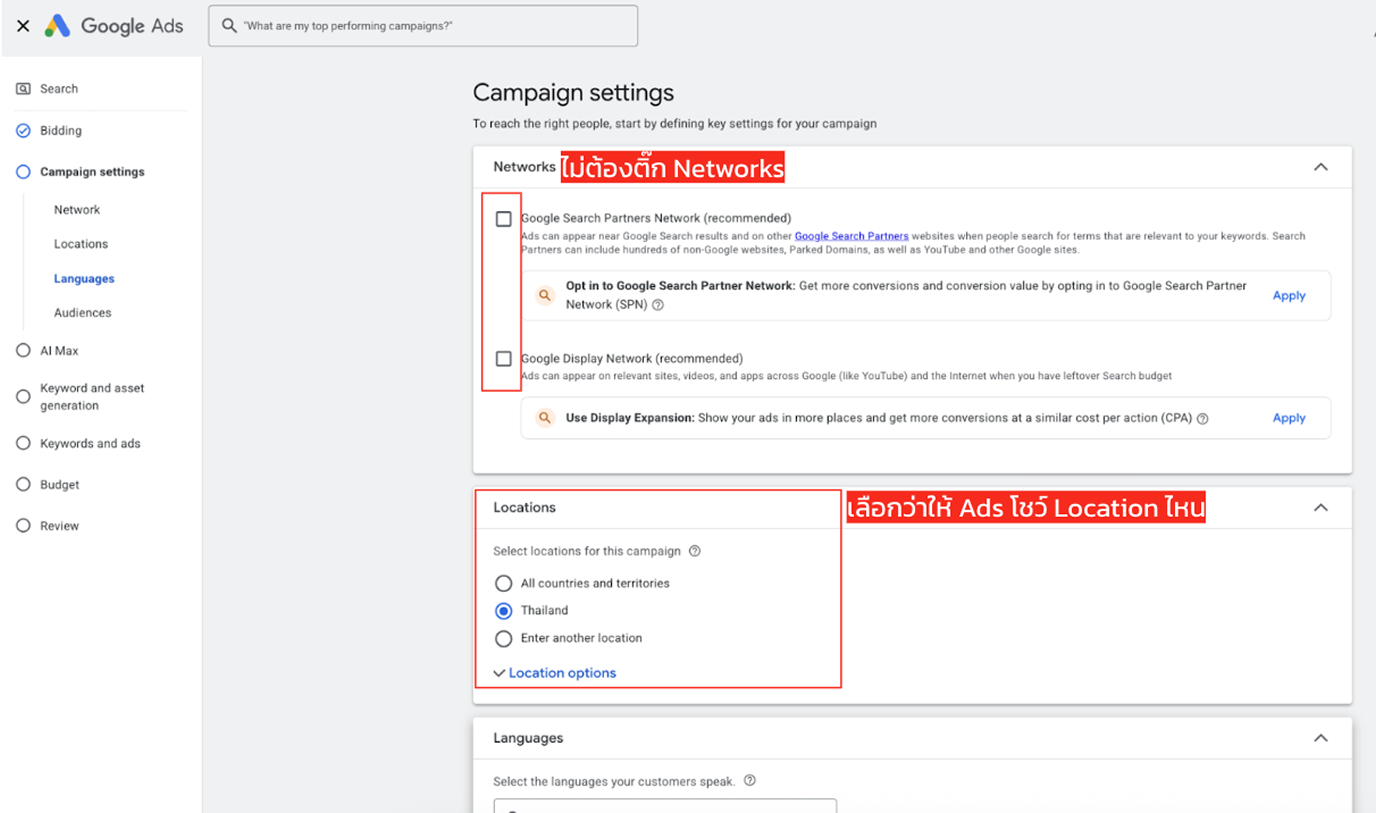Click the Locations section title
Screen dimensions: 1376x813
[524, 508]
